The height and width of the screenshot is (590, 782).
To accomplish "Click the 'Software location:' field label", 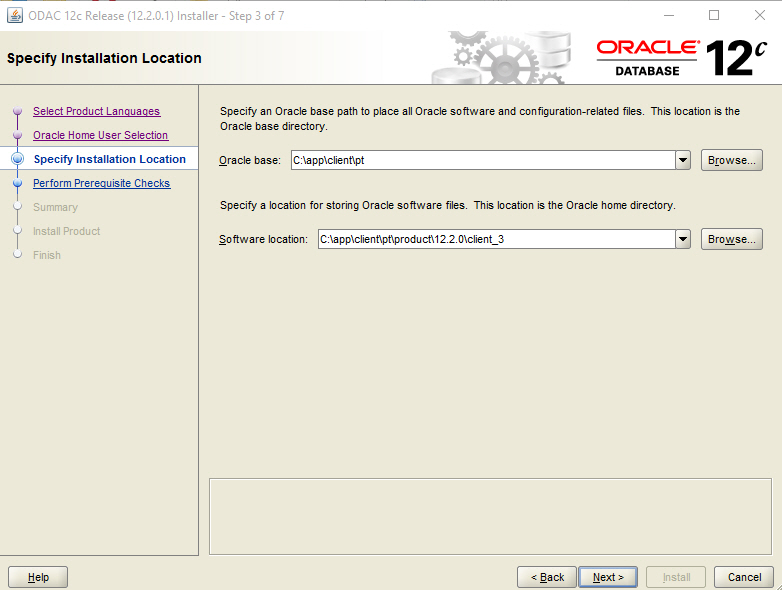I will point(263,239).
